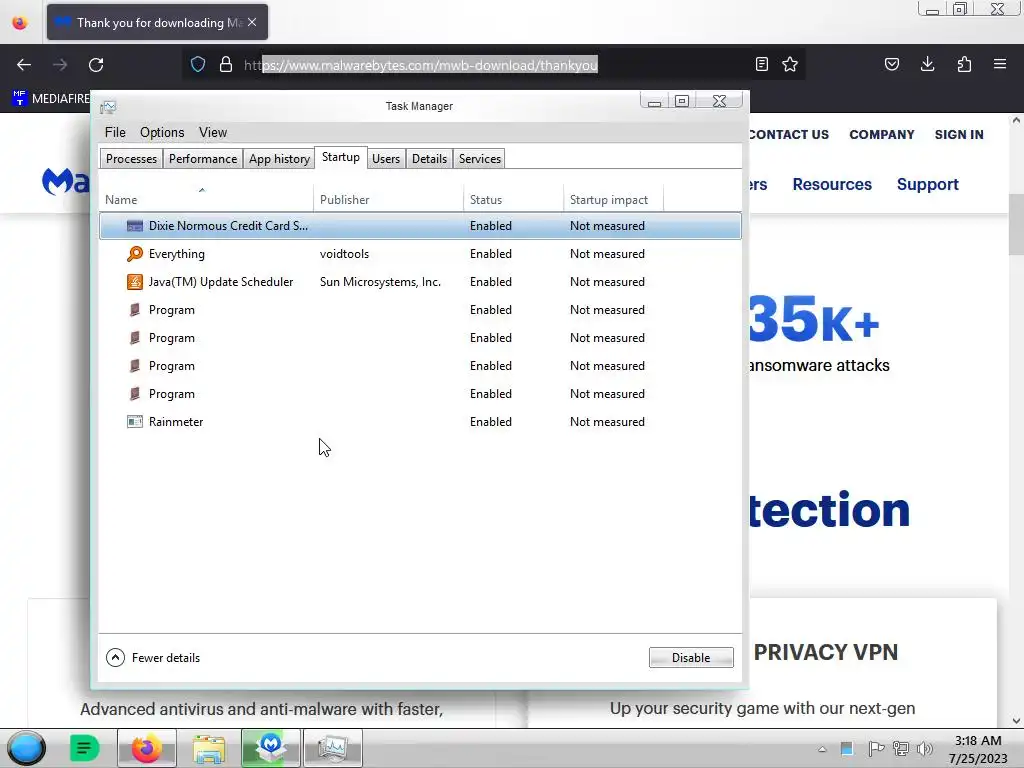Switch to the Processes tab
This screenshot has width=1024, height=768.
click(x=131, y=159)
